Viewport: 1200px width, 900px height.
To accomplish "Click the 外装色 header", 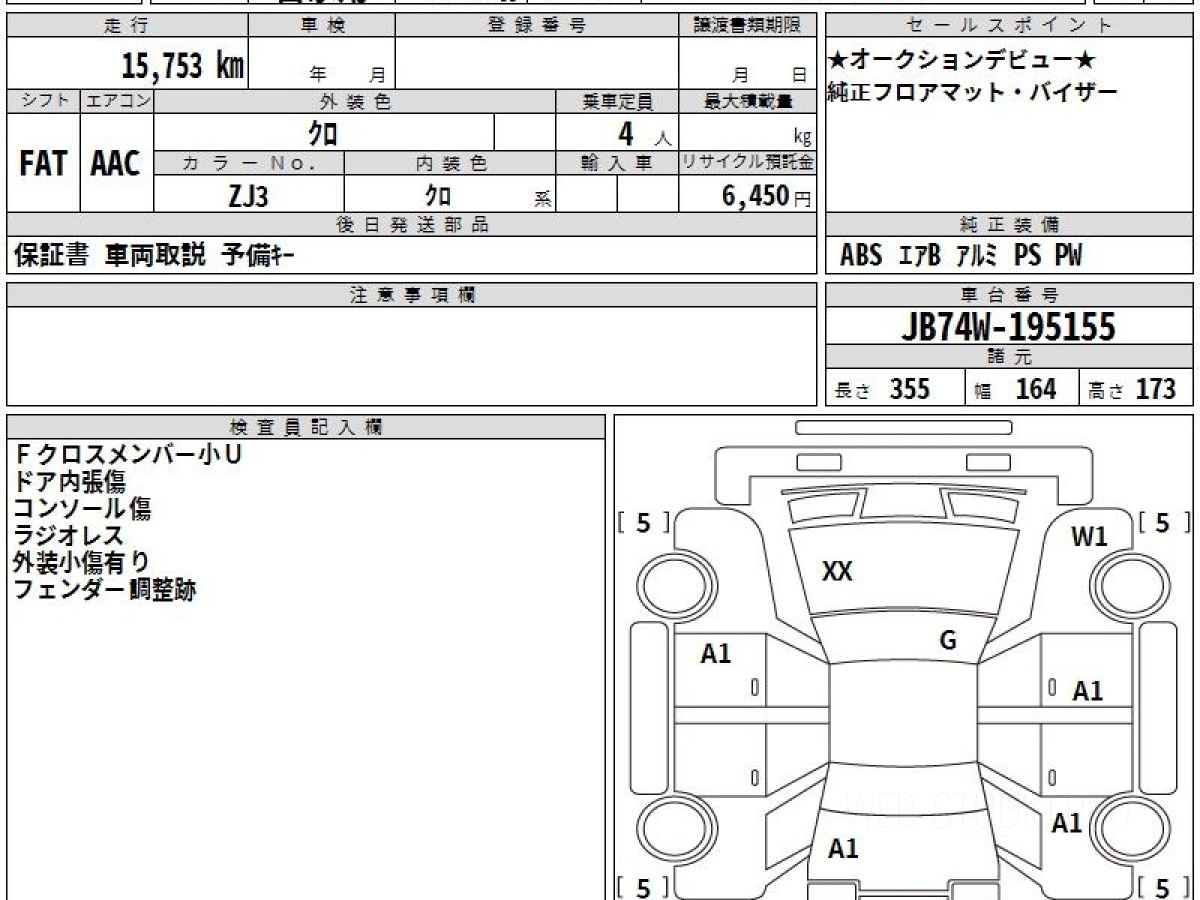I will 355,101.
